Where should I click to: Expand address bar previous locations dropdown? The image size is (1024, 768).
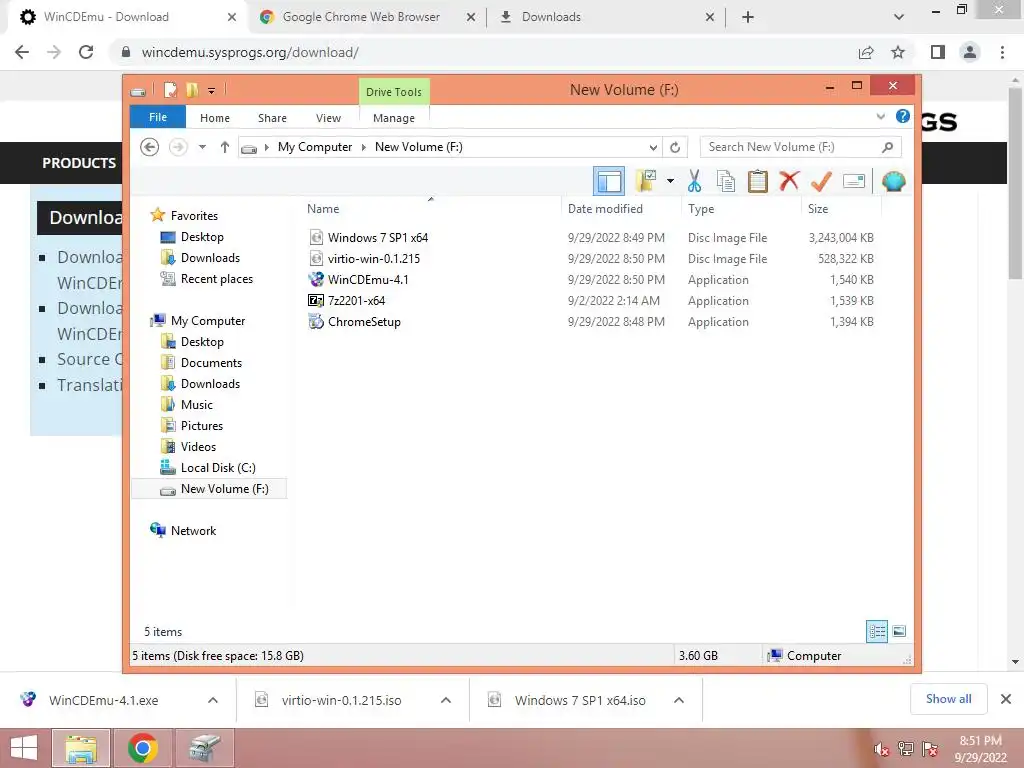point(652,148)
